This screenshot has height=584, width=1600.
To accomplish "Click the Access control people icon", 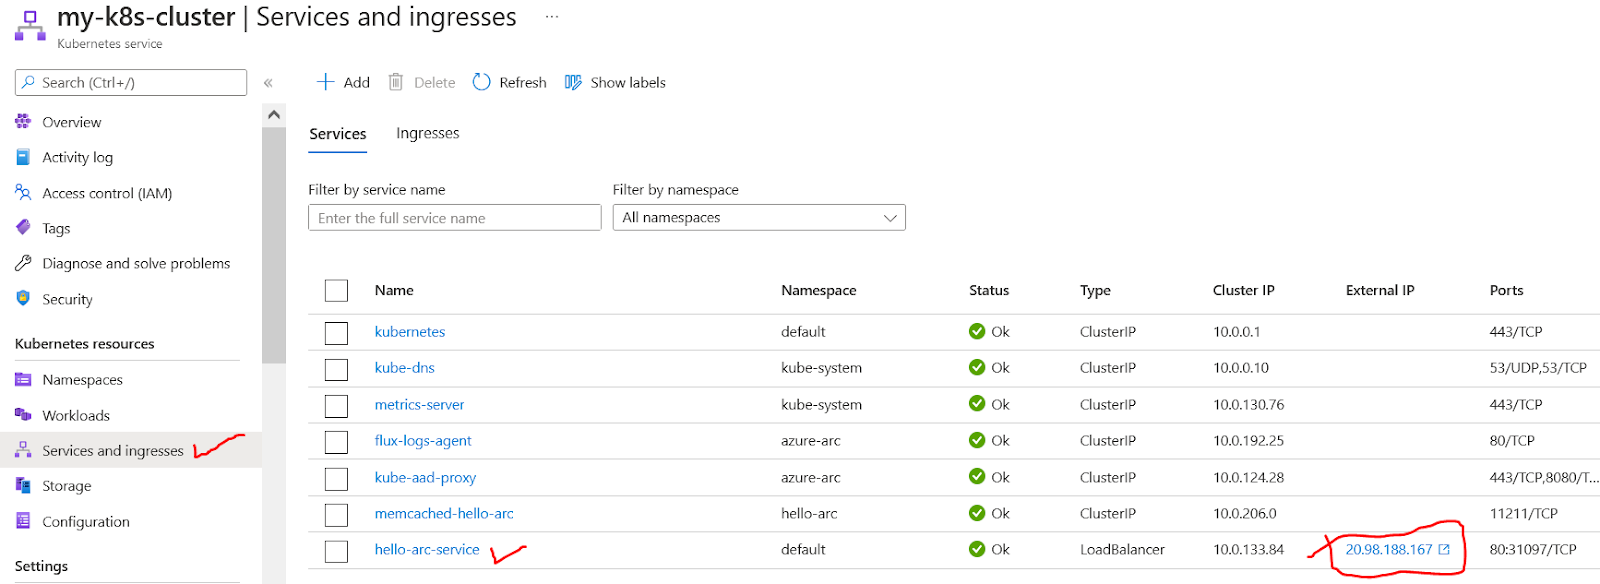I will [x=23, y=192].
